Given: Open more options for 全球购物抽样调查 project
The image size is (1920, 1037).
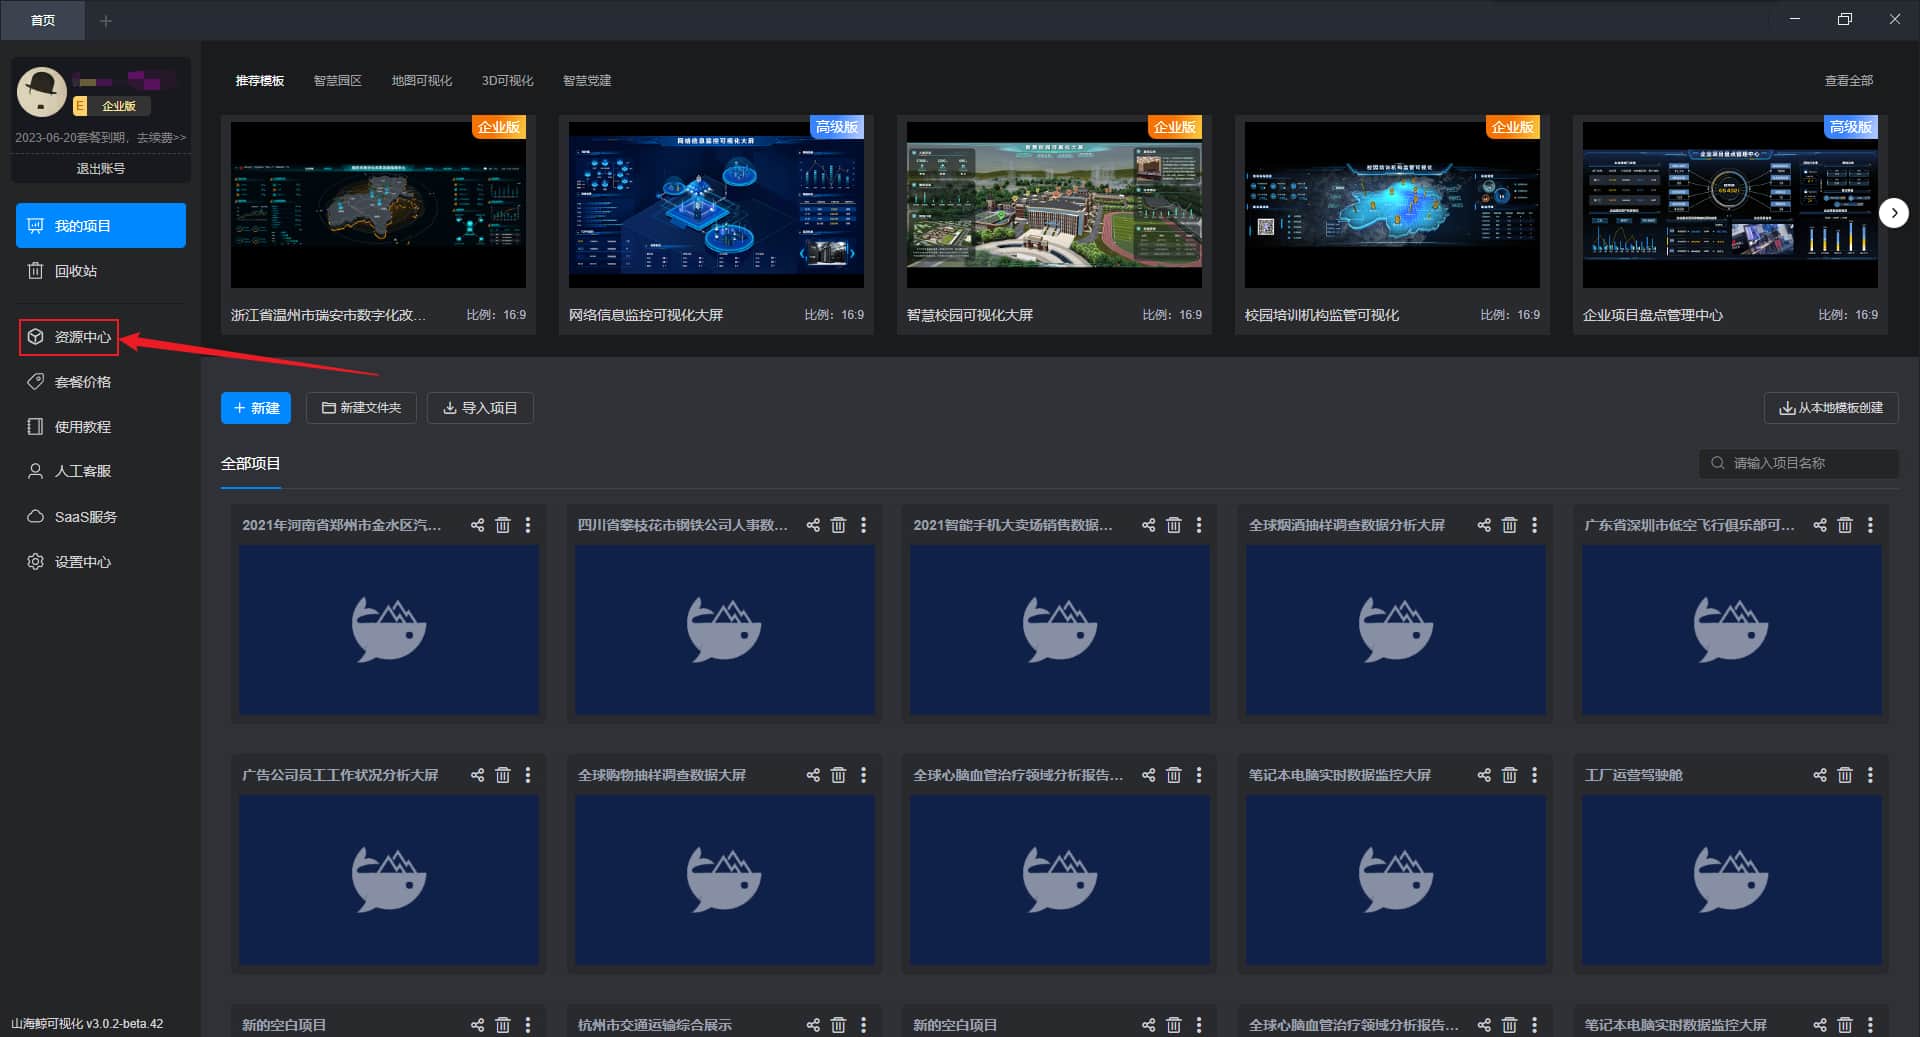Looking at the screenshot, I should pos(864,775).
